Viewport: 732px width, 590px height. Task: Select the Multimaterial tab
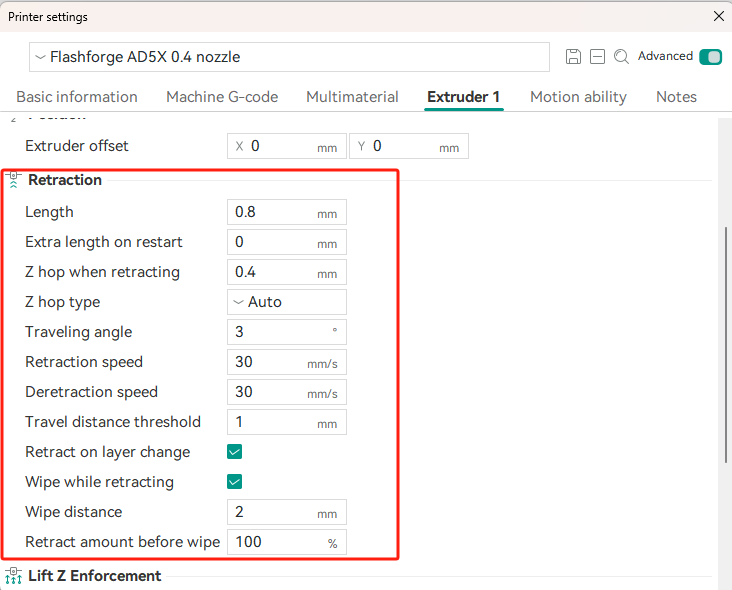coord(352,97)
